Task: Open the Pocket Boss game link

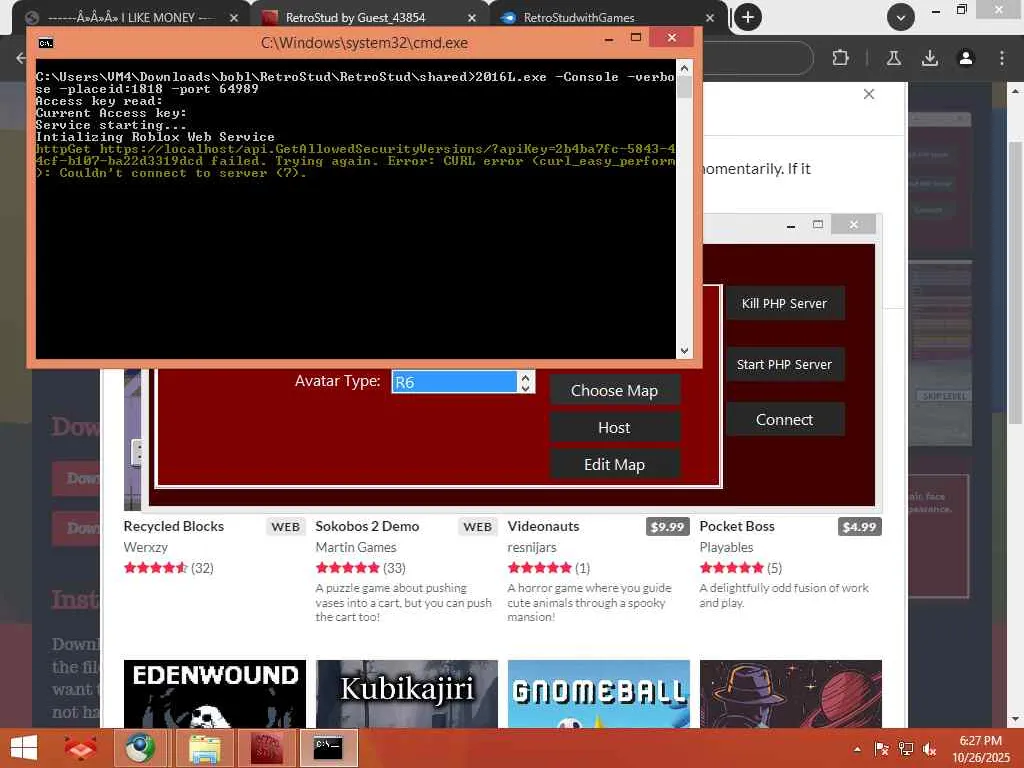Action: [737, 526]
